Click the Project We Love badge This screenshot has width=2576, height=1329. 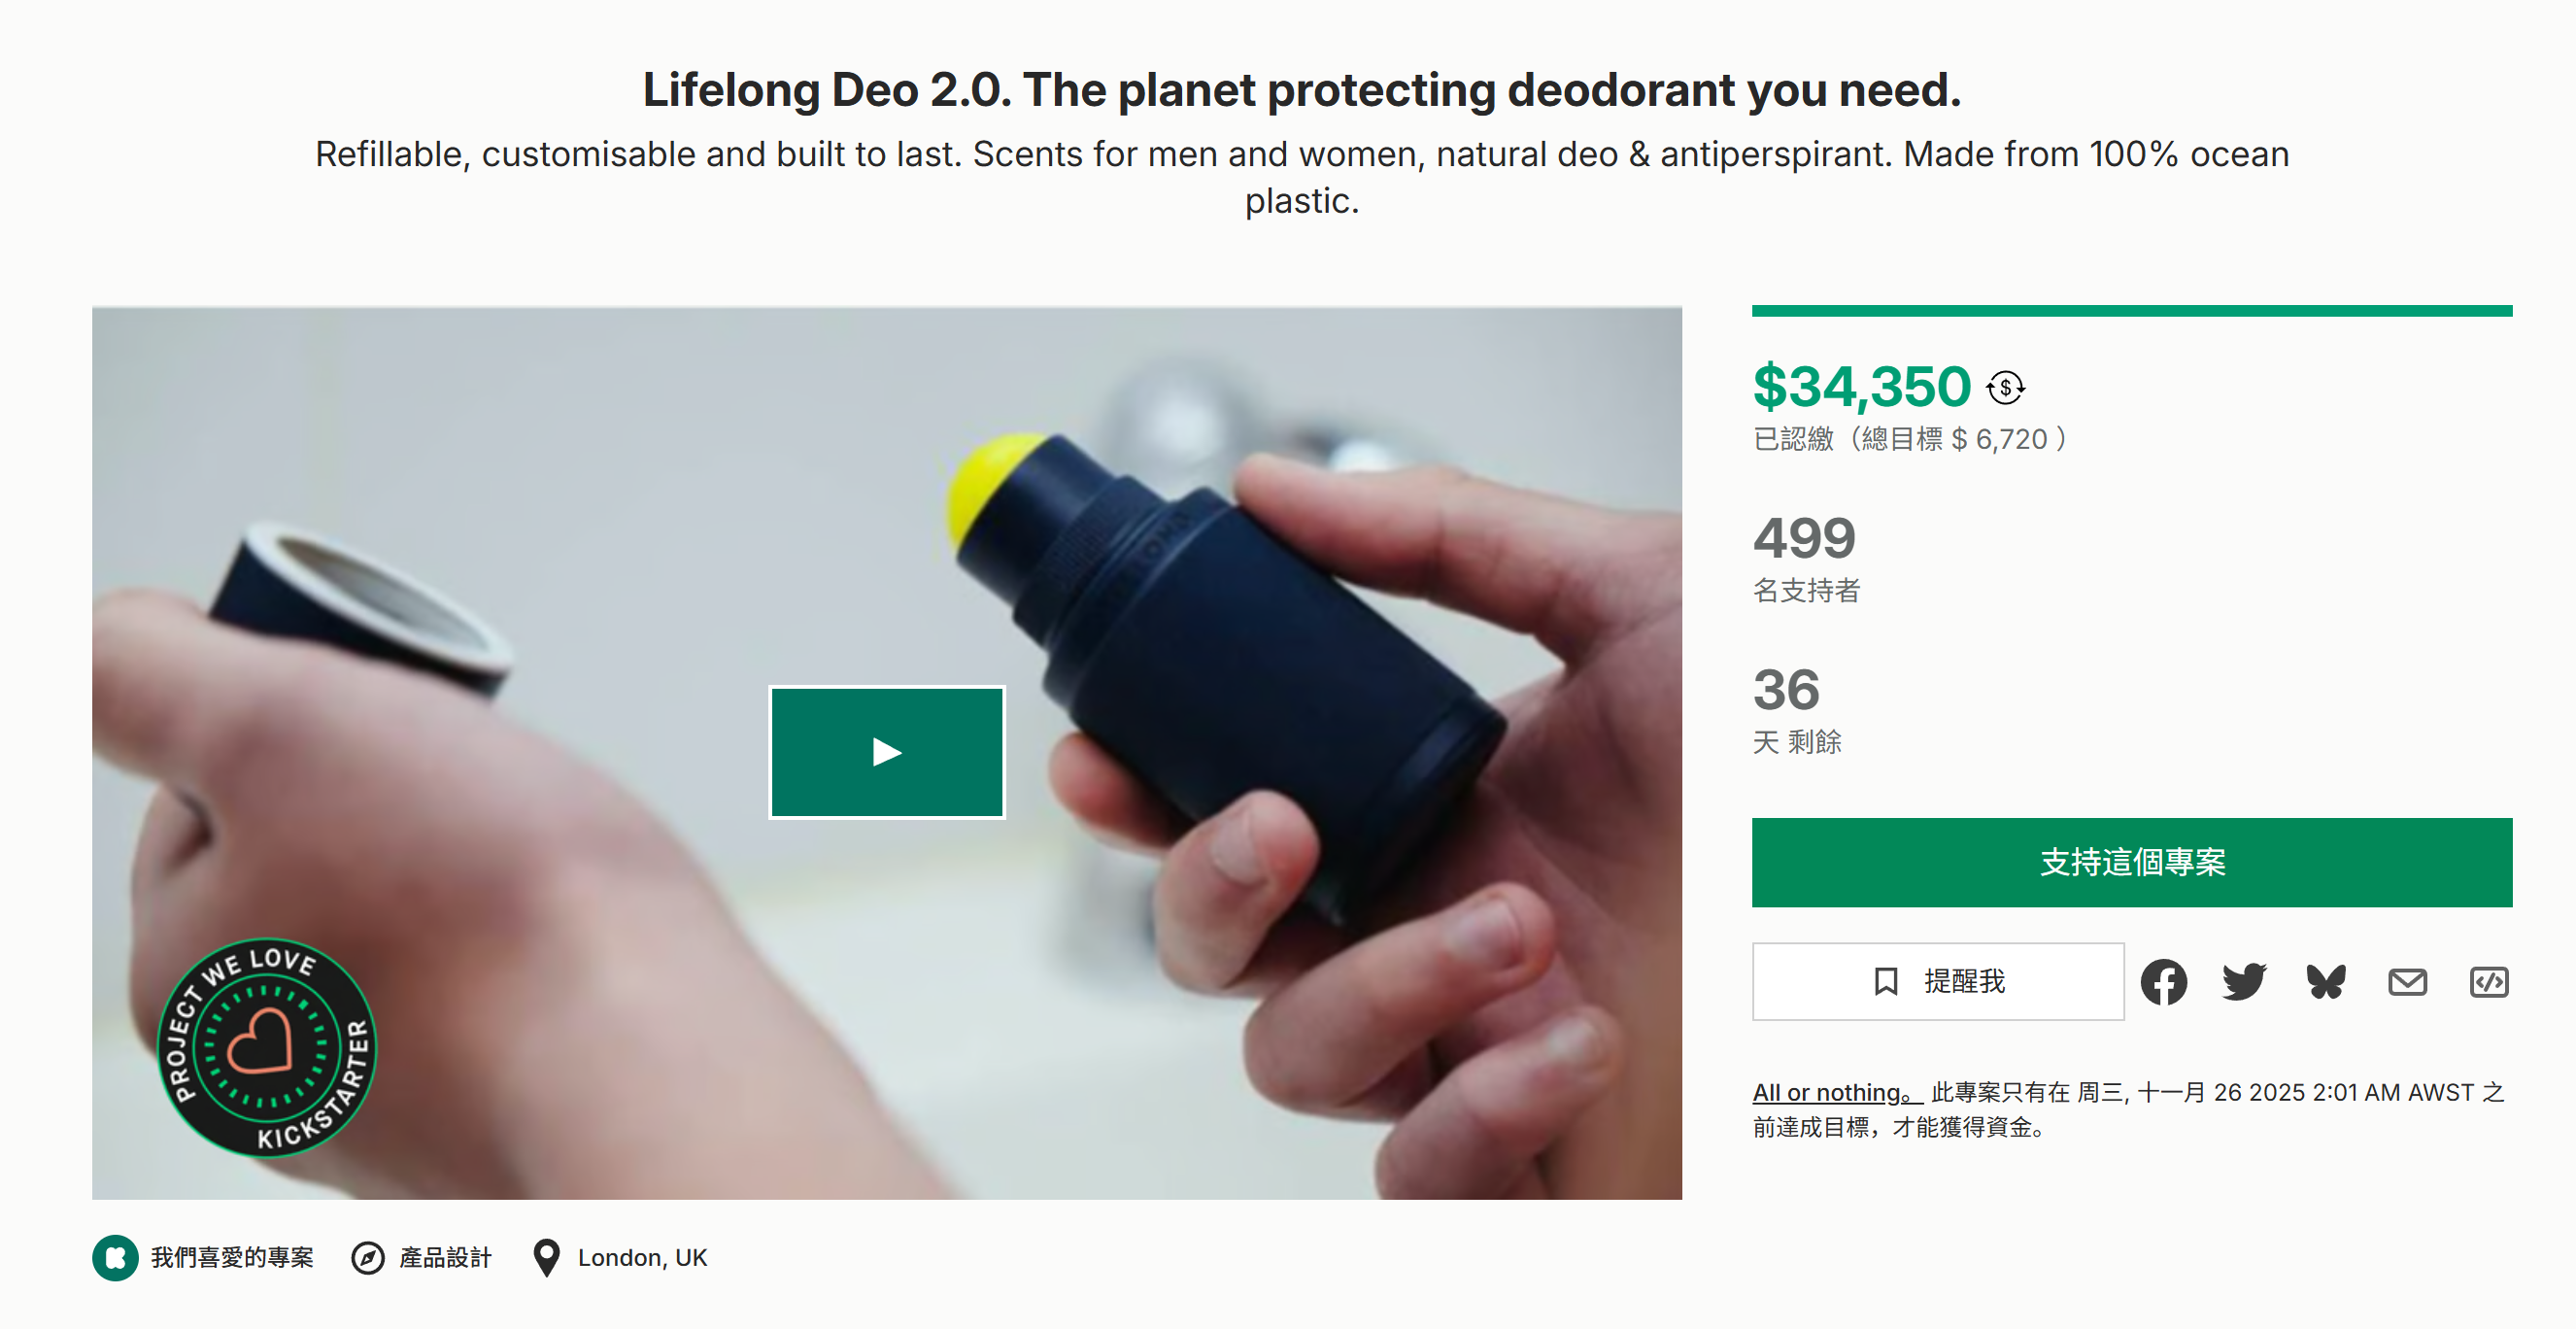pyautogui.click(x=266, y=1047)
